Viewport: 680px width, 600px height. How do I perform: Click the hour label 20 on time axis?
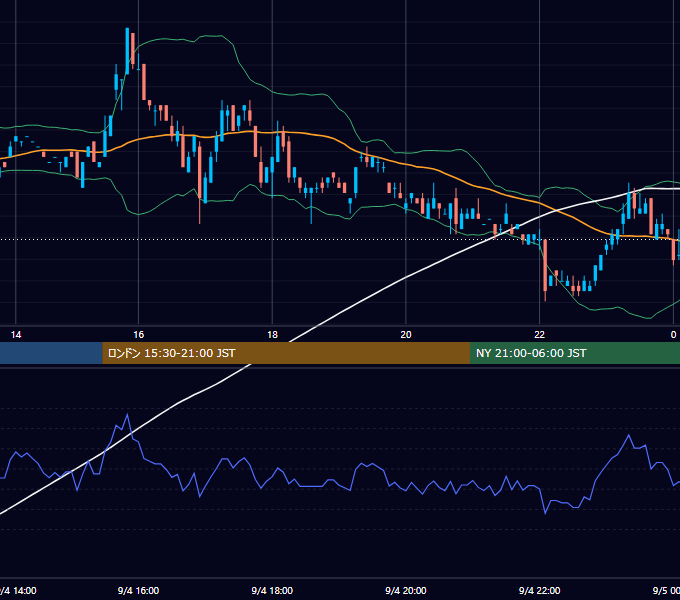coord(406,335)
